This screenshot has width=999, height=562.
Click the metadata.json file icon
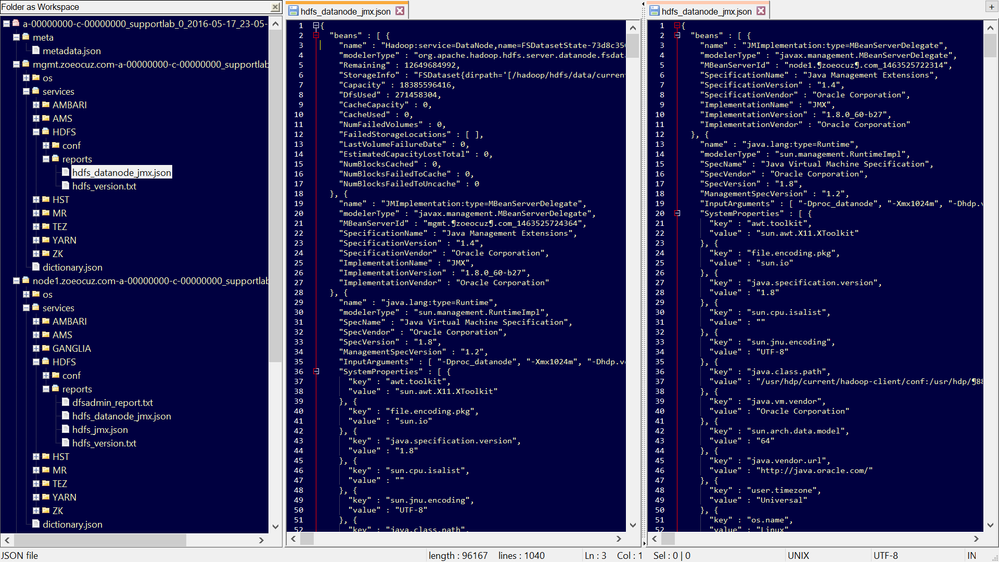36,50
